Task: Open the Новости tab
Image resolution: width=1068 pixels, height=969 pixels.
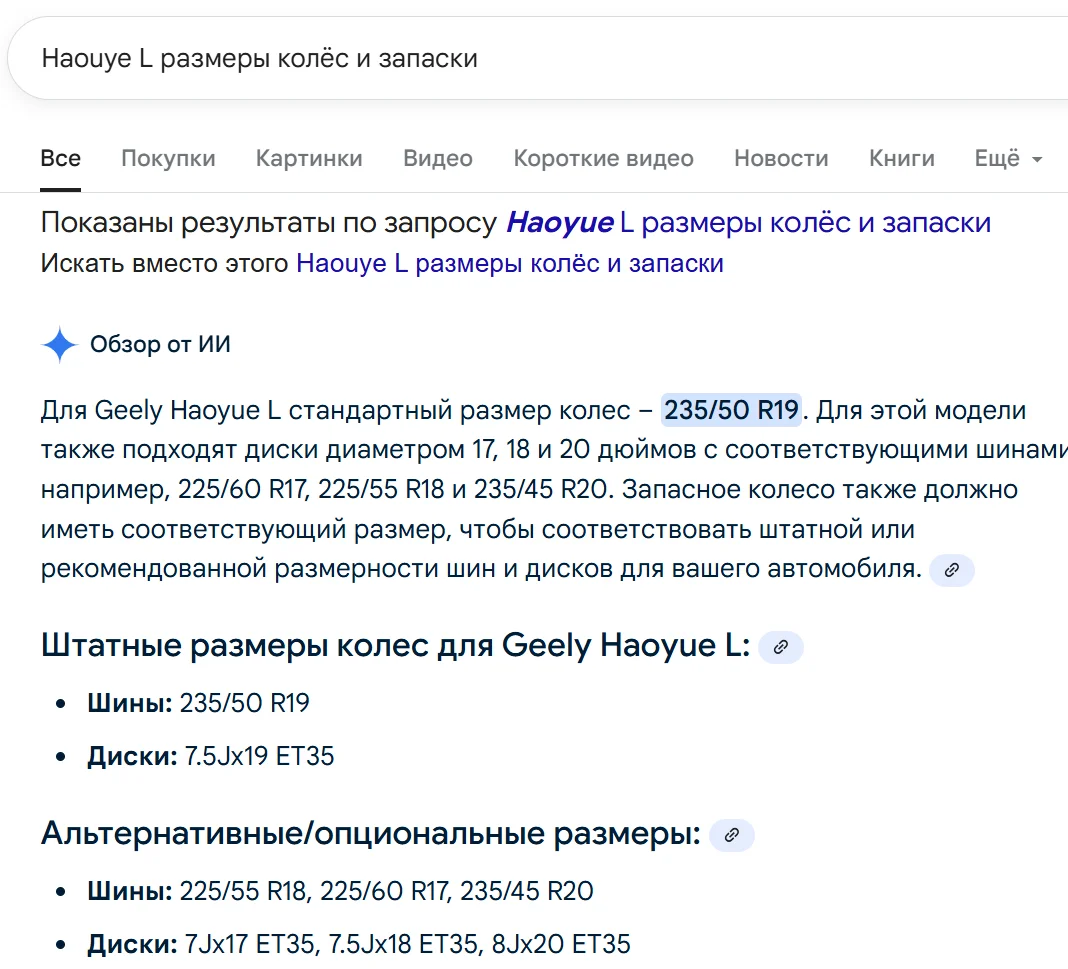Action: pyautogui.click(x=781, y=158)
